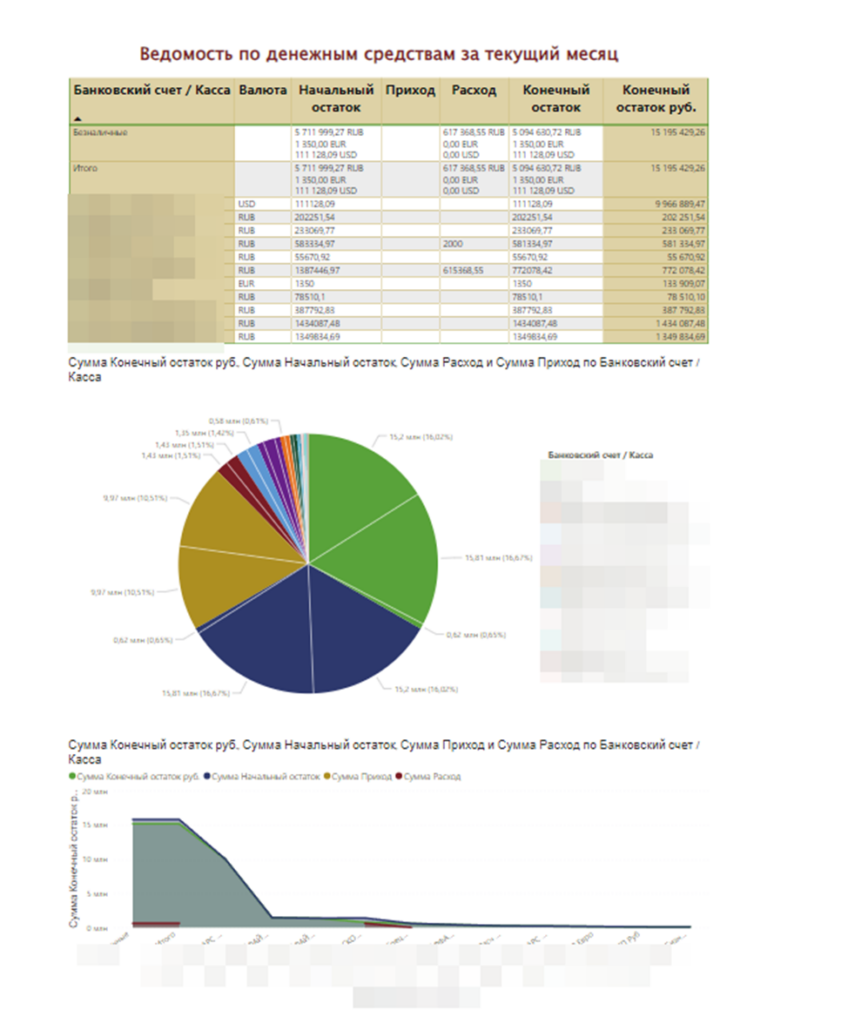
Task: Click green dot of Сумма Конечный остаток руб. legend
Action: tap(72, 776)
